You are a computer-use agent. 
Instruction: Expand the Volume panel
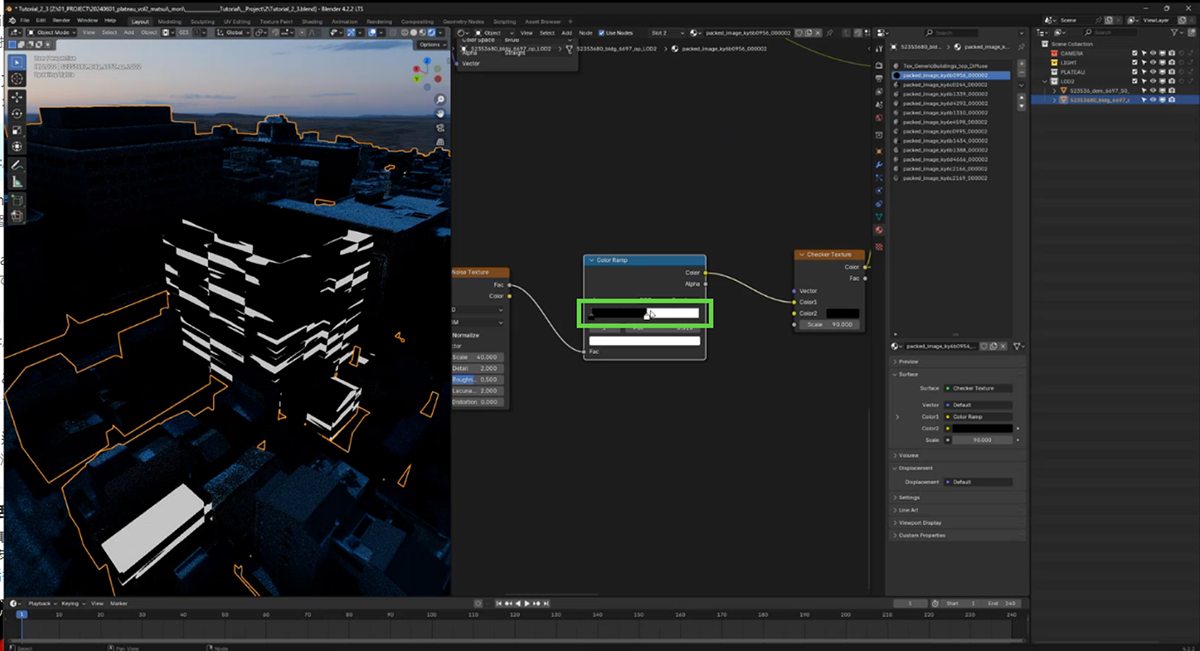906,455
